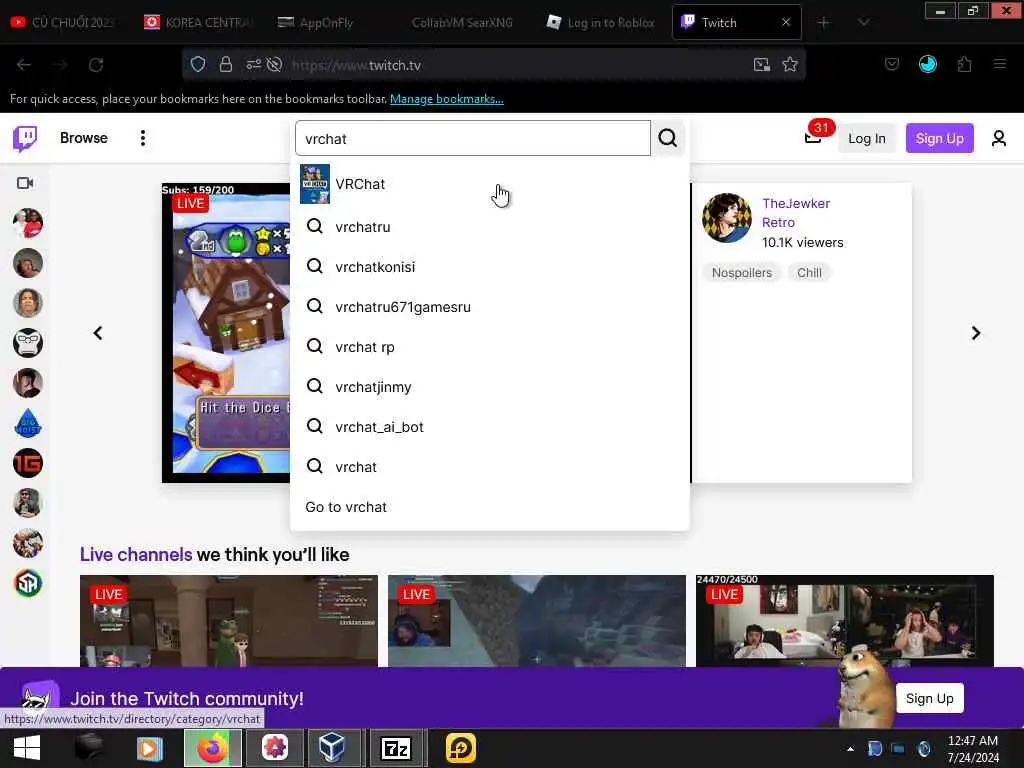Click Sign Up in the bottom banner

(x=929, y=698)
